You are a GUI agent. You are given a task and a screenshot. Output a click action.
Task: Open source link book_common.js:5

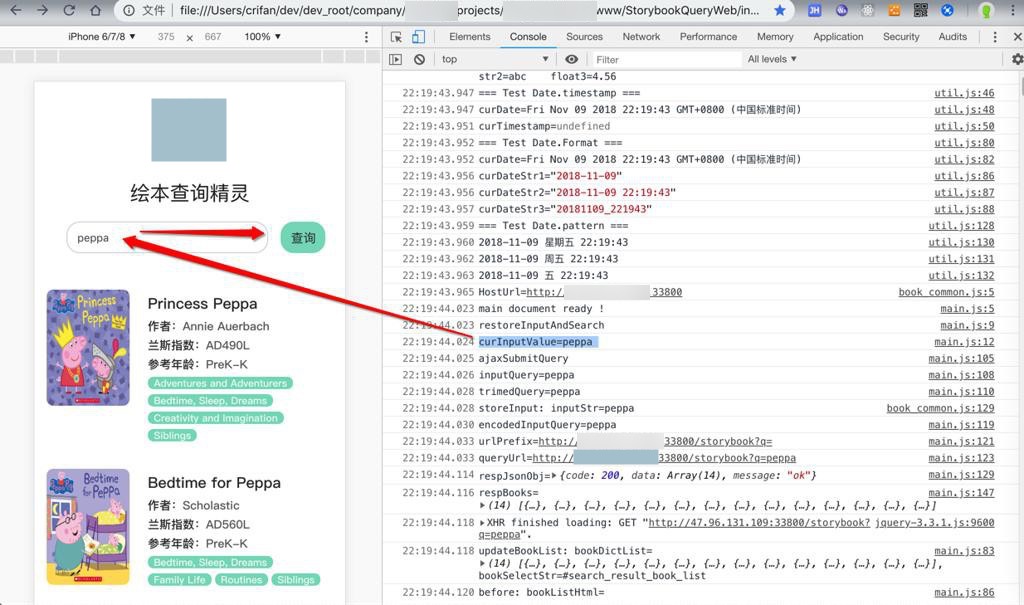tap(946, 292)
